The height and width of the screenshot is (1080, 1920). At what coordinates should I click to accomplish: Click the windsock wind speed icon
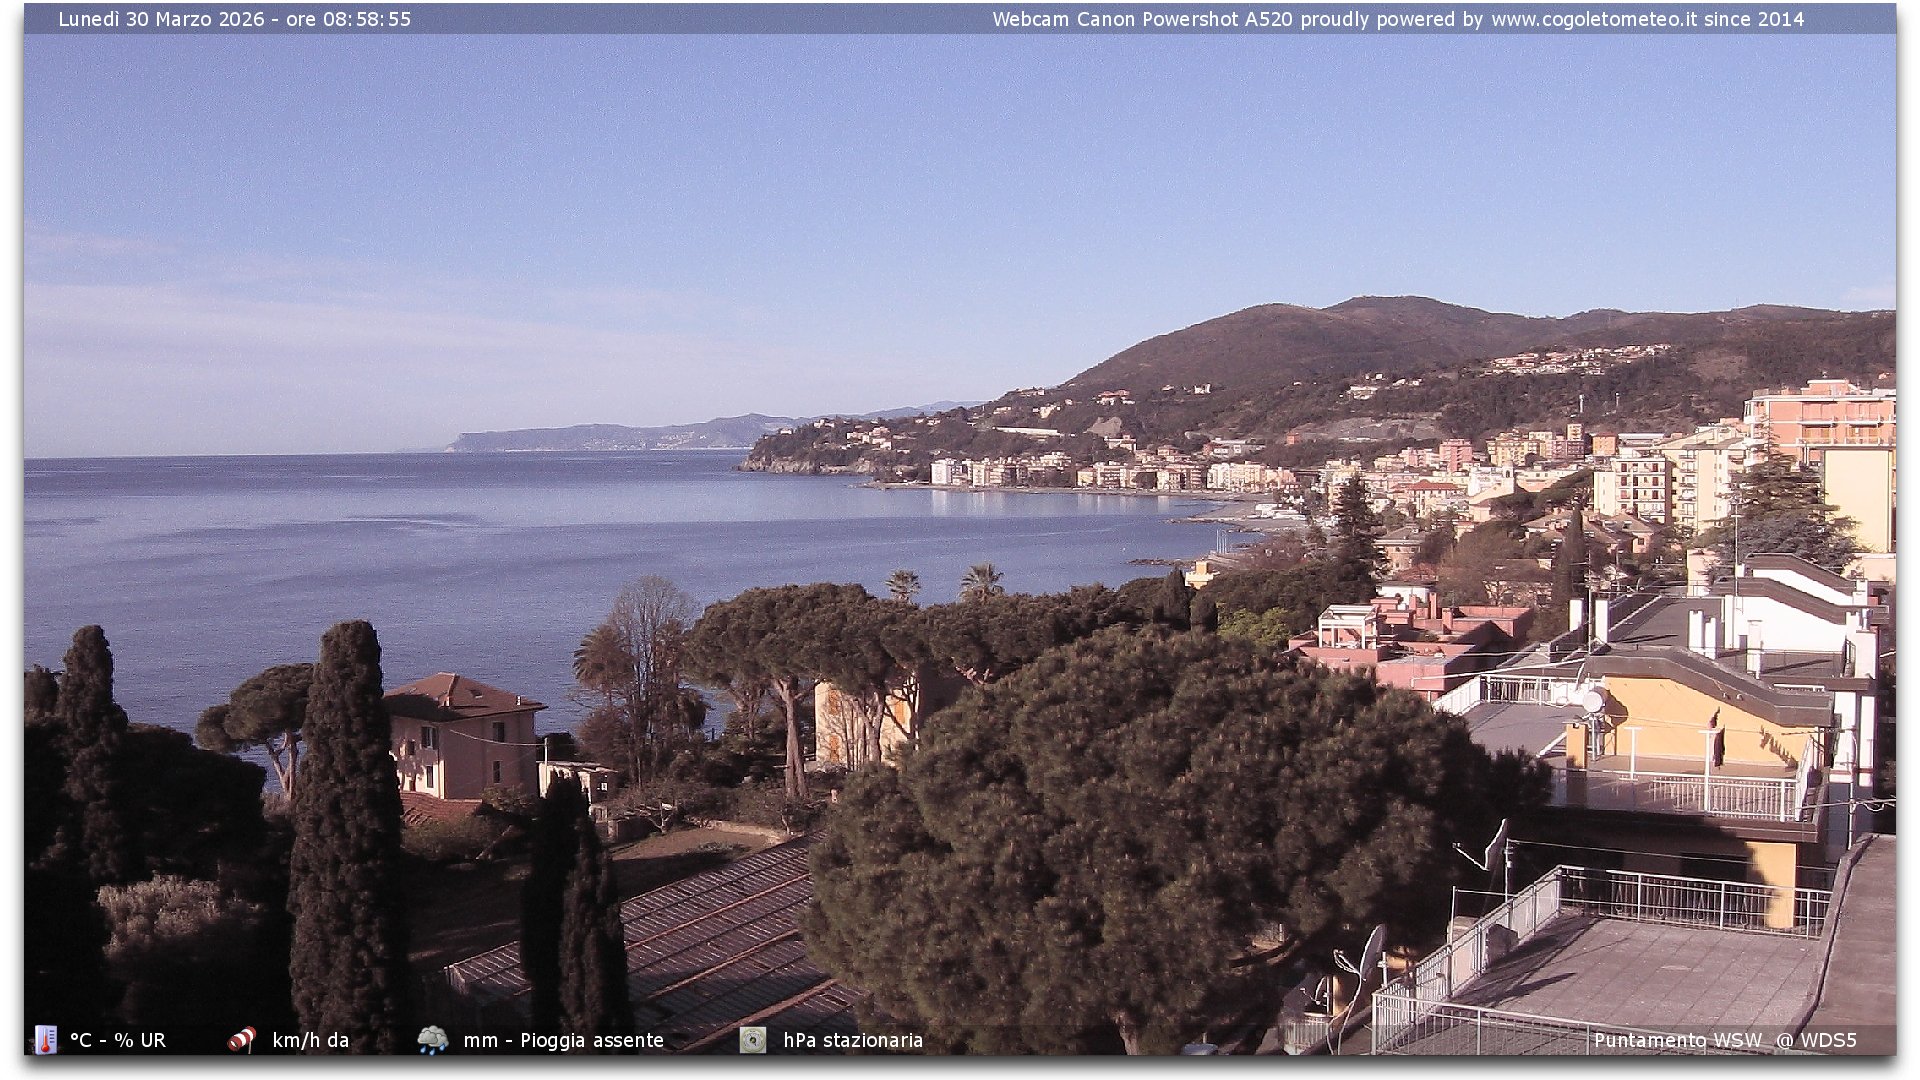point(241,1040)
